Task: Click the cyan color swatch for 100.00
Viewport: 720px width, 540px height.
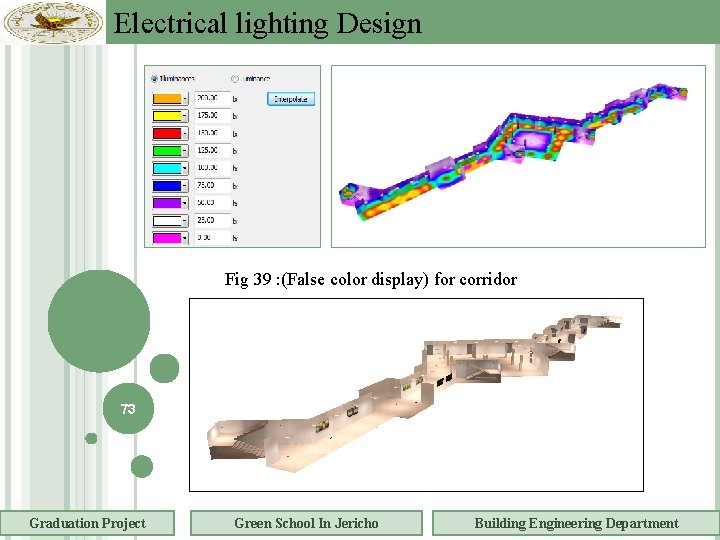Action: coord(167,169)
